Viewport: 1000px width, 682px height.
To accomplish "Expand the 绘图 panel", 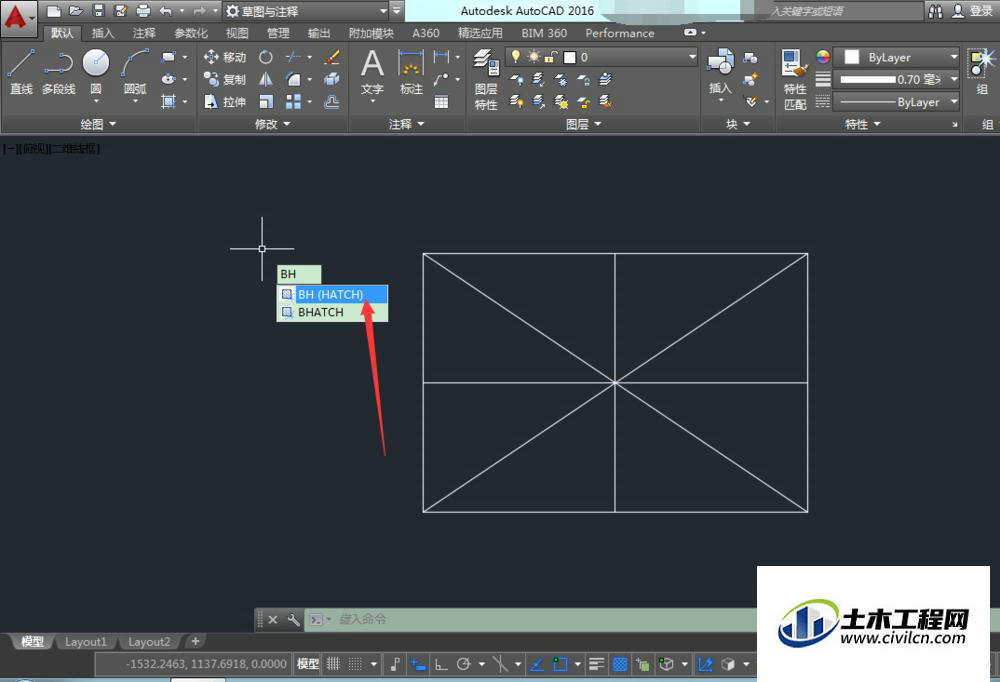I will [x=98, y=124].
